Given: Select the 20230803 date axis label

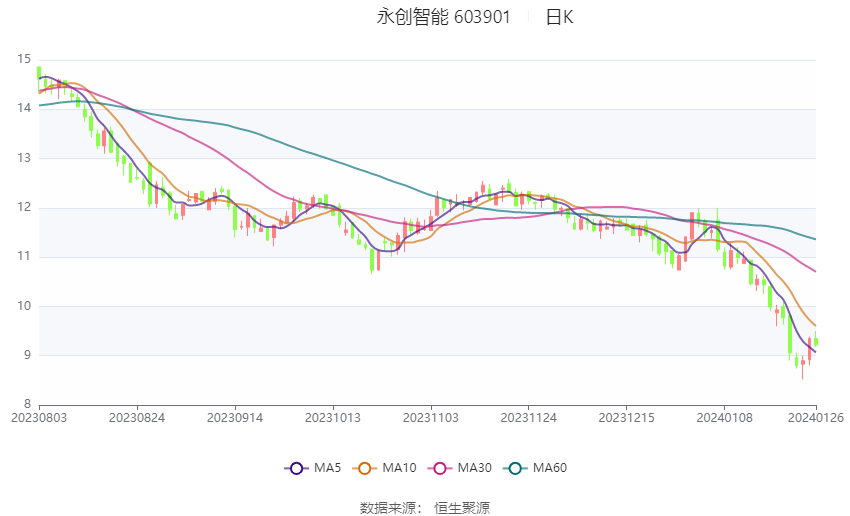Looking at the screenshot, I should [39, 418].
